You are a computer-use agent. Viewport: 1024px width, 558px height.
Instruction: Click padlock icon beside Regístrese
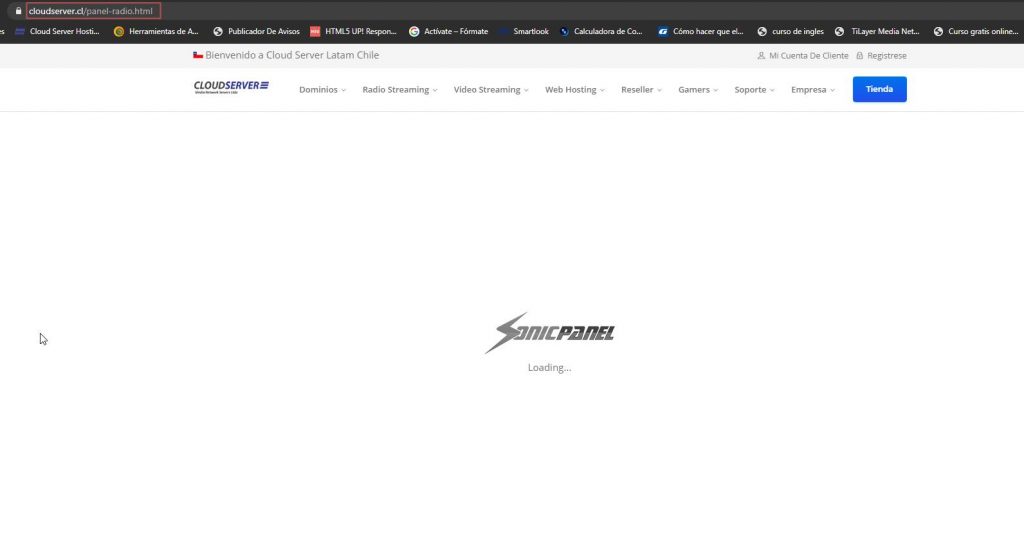[x=859, y=56]
